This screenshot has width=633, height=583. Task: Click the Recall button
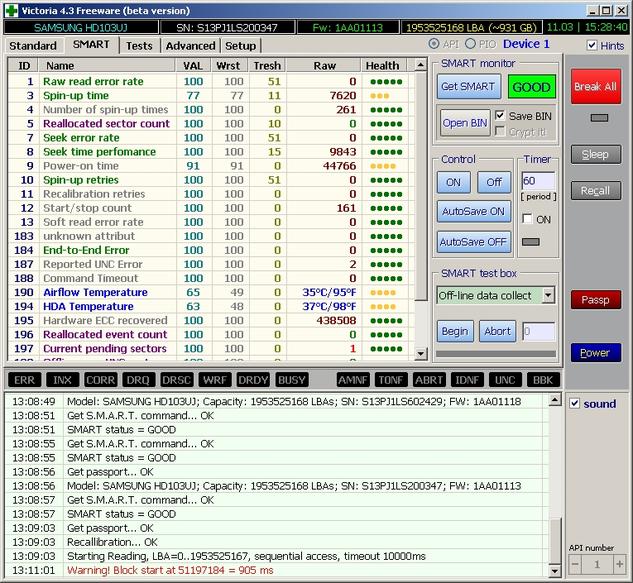pyautogui.click(x=595, y=191)
